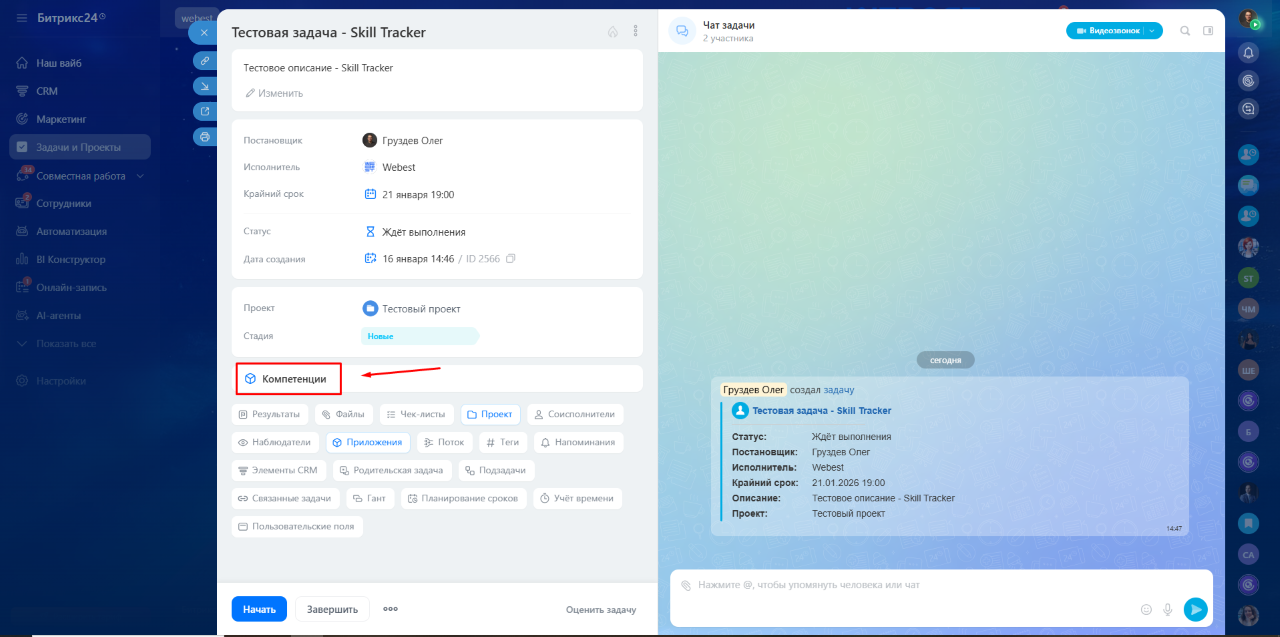Toggle the chat sidebar panel icon

pyautogui.click(x=1208, y=31)
